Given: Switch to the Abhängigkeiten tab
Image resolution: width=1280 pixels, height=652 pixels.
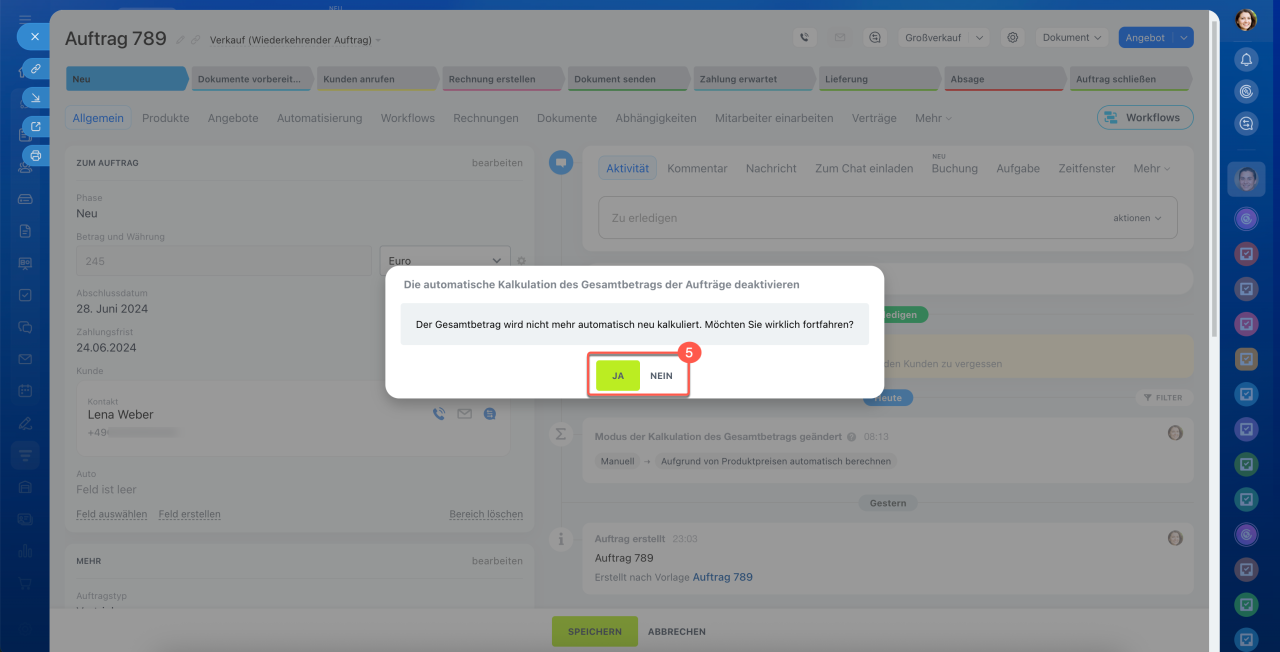Looking at the screenshot, I should point(656,118).
